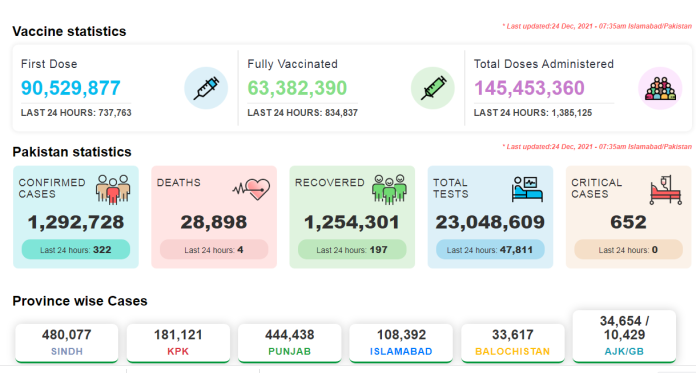Click Total Tests last 24 hours pill
Screen dimensions: 696x373
[490, 250]
